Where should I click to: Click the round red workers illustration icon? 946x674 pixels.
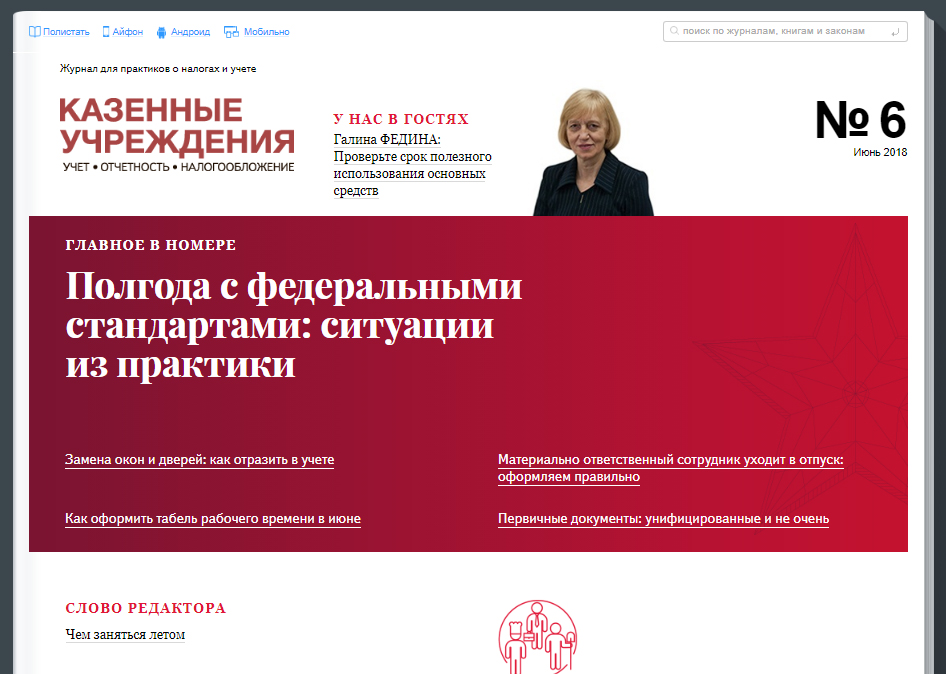click(537, 637)
